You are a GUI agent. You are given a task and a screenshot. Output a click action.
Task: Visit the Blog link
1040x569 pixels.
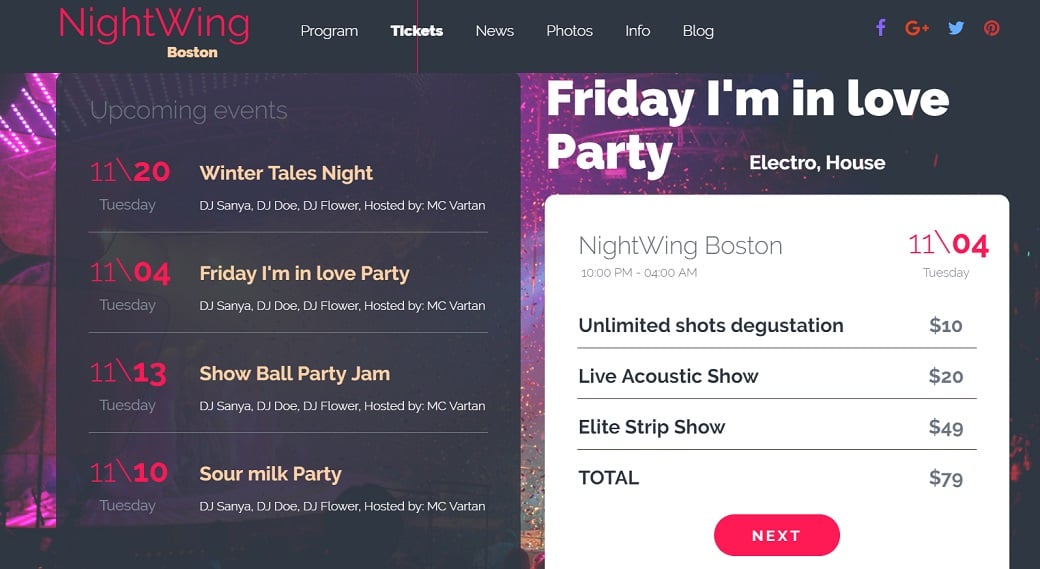tap(698, 31)
